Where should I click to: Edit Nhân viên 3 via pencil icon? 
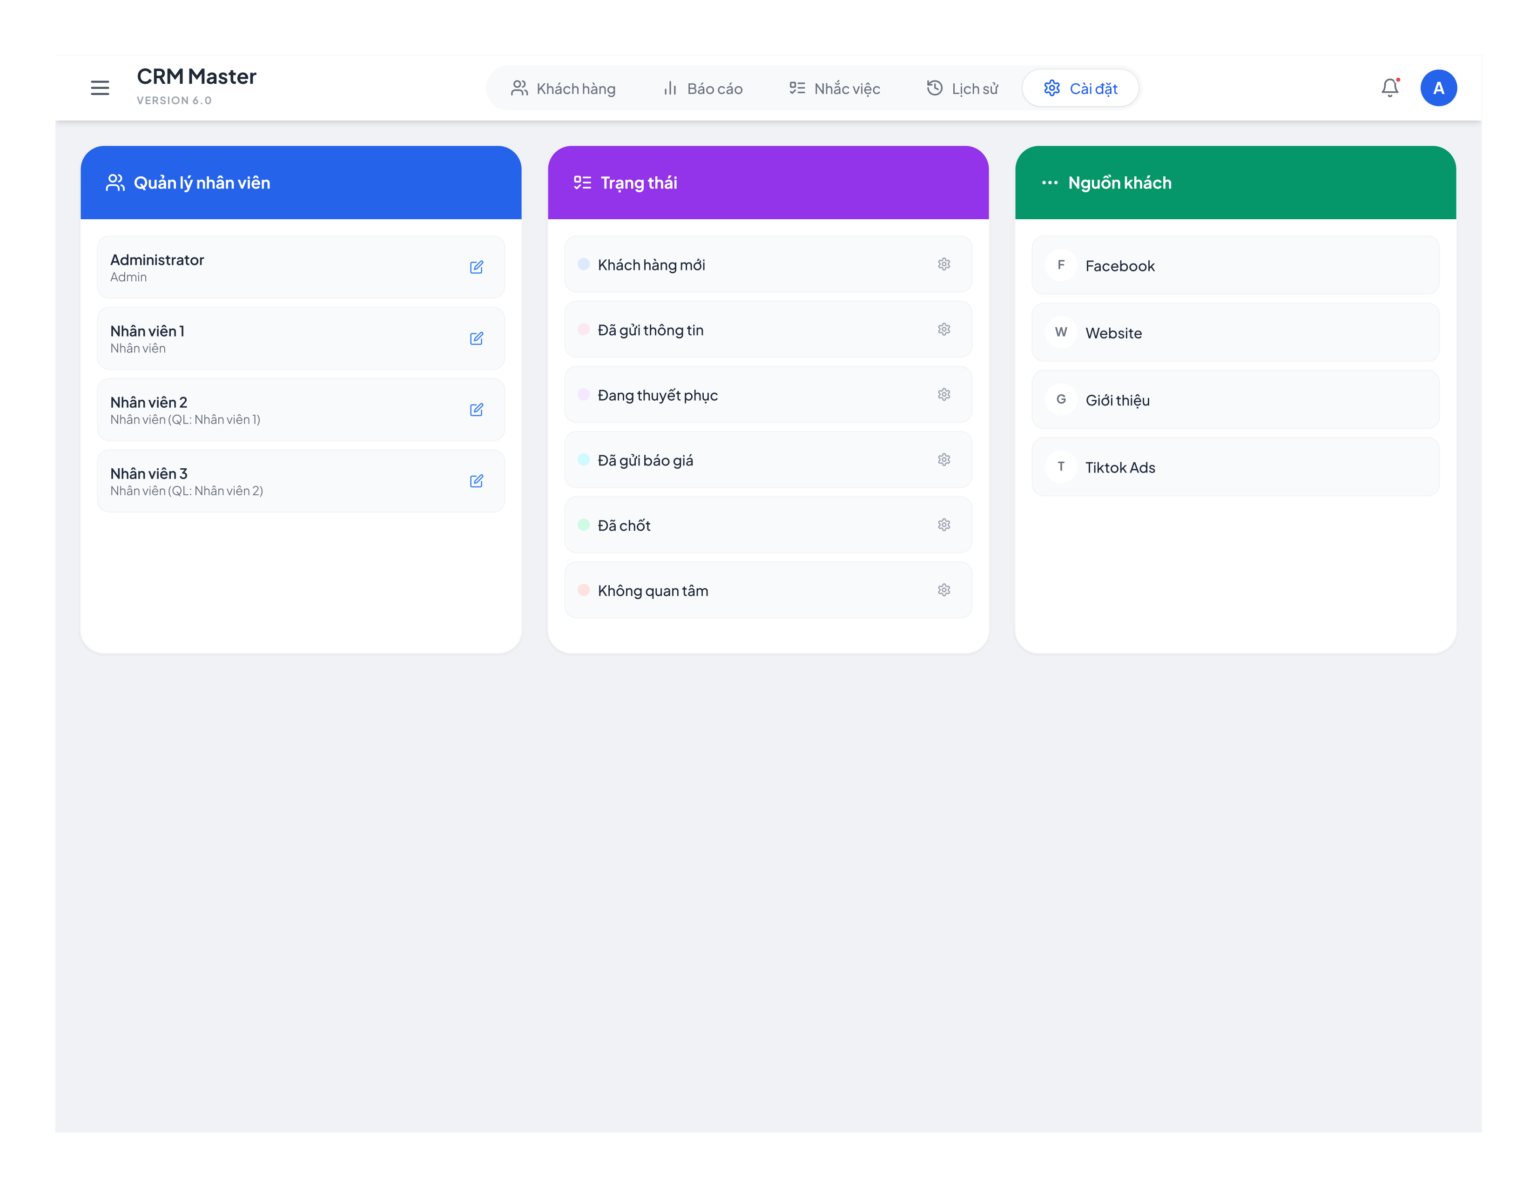[477, 481]
